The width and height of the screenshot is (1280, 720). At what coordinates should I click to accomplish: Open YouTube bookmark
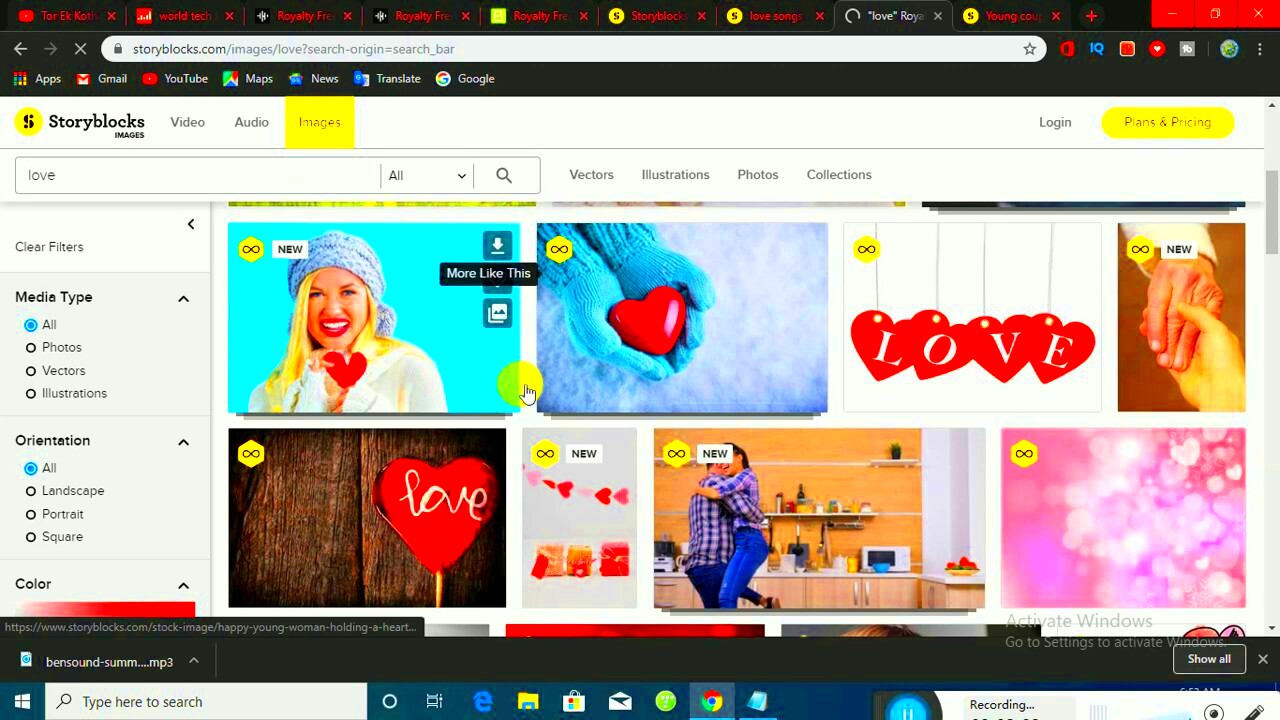(175, 79)
